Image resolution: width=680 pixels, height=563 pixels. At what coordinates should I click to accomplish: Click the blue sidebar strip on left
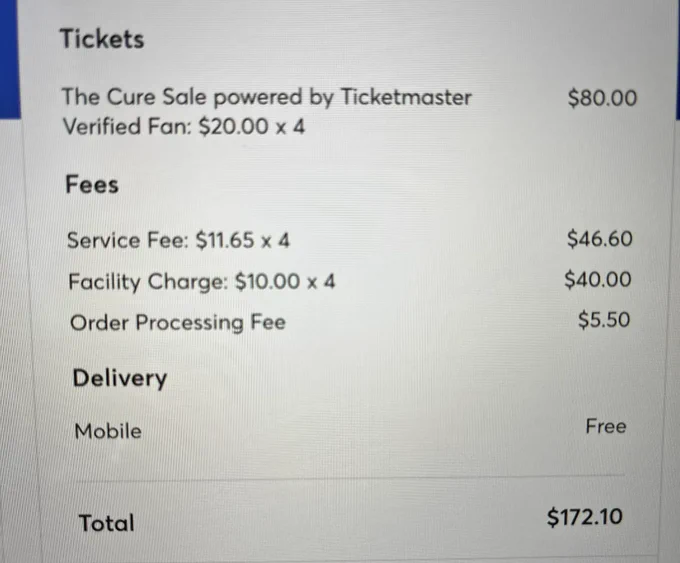[x=10, y=59]
